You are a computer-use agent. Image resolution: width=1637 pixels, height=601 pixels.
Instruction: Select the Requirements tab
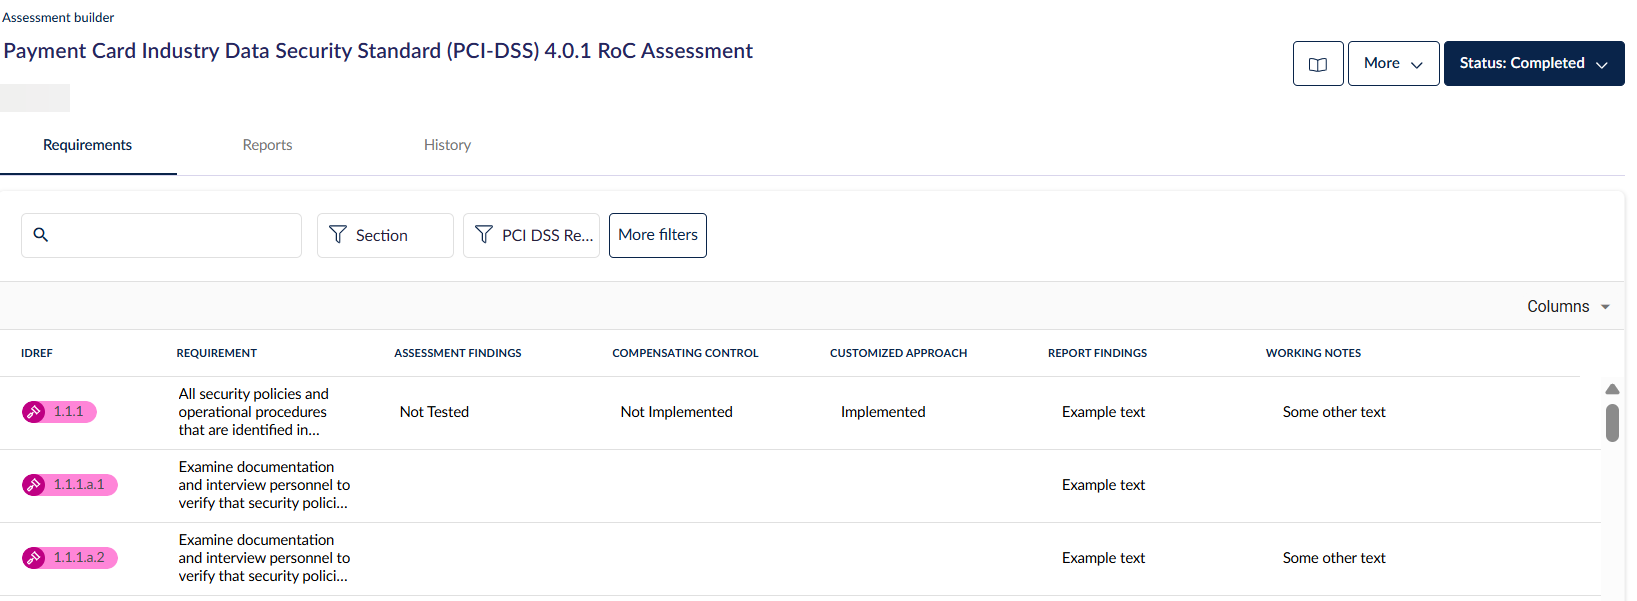87,145
